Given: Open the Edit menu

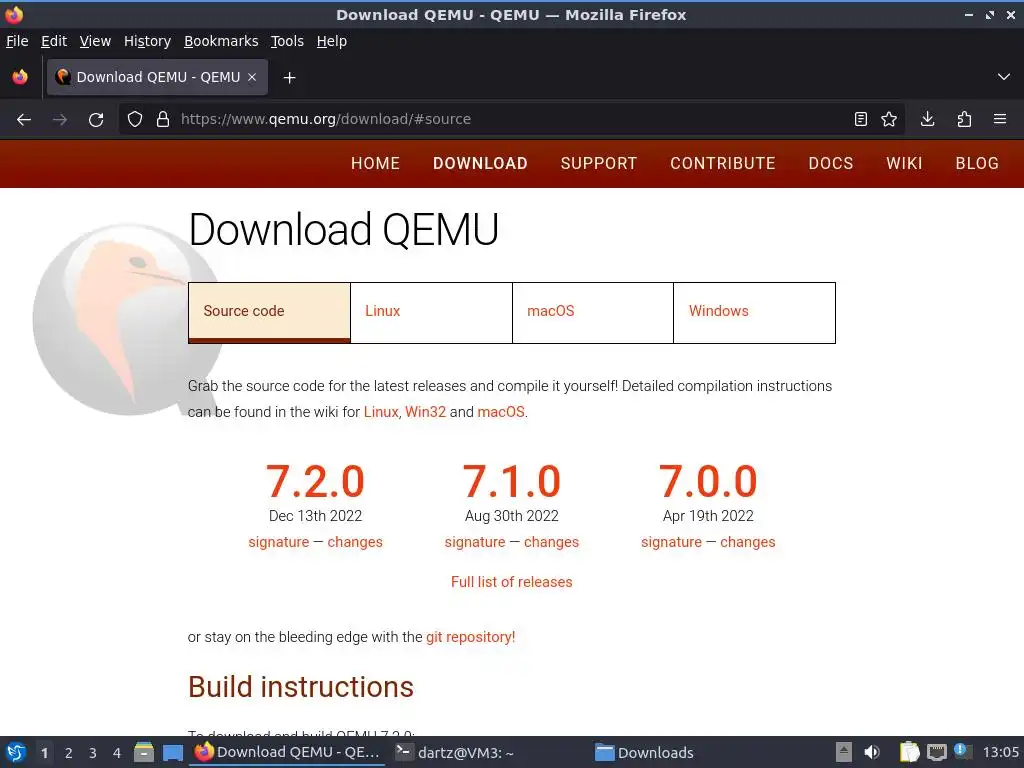Looking at the screenshot, I should point(54,41).
